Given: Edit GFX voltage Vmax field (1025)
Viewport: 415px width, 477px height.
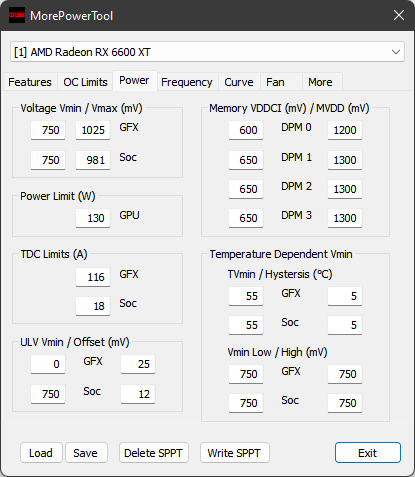Looking at the screenshot, I should pos(93,130).
